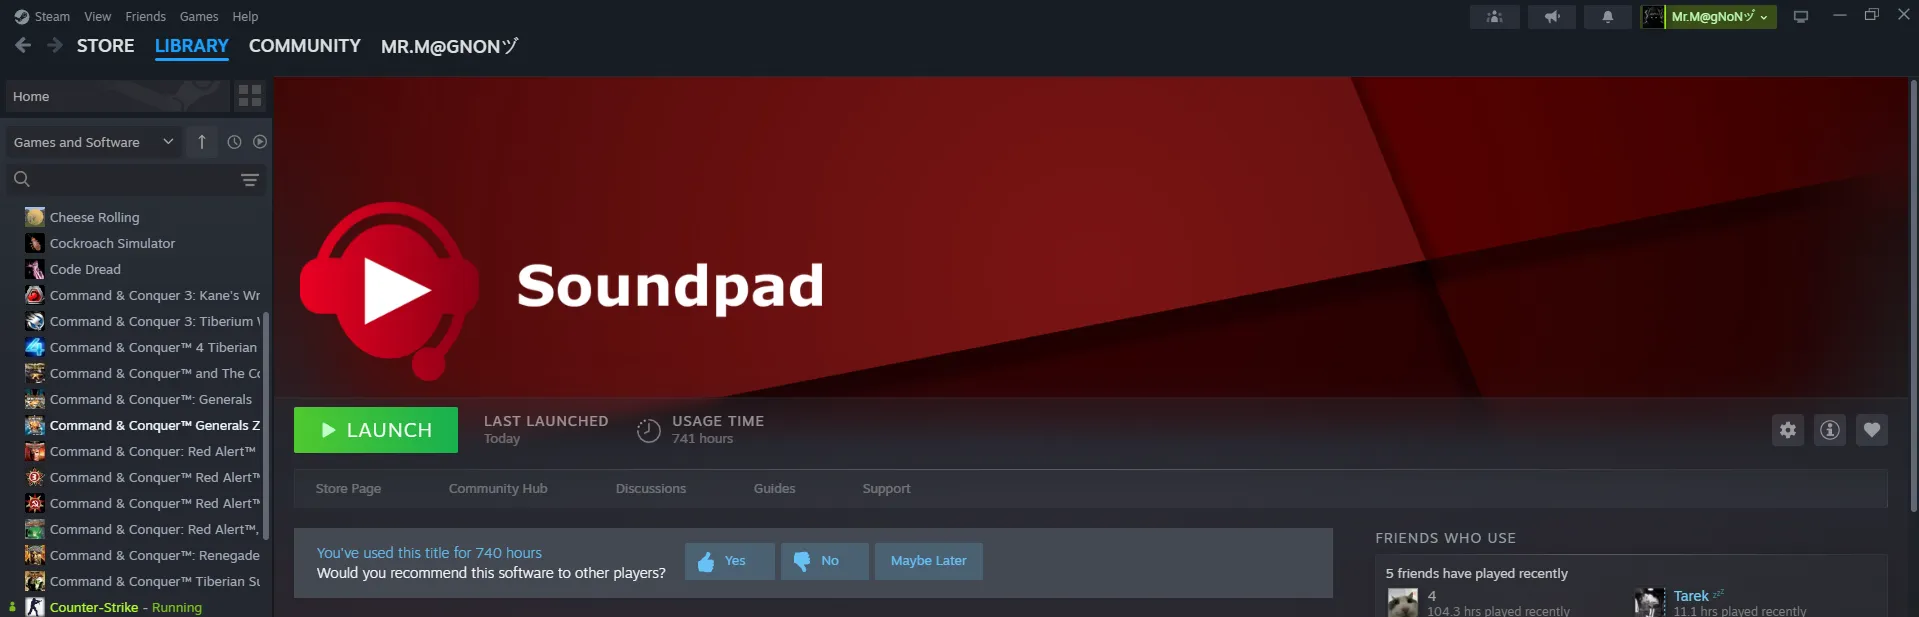Open the Guides link
Image resolution: width=1919 pixels, height=617 pixels.
coord(775,489)
